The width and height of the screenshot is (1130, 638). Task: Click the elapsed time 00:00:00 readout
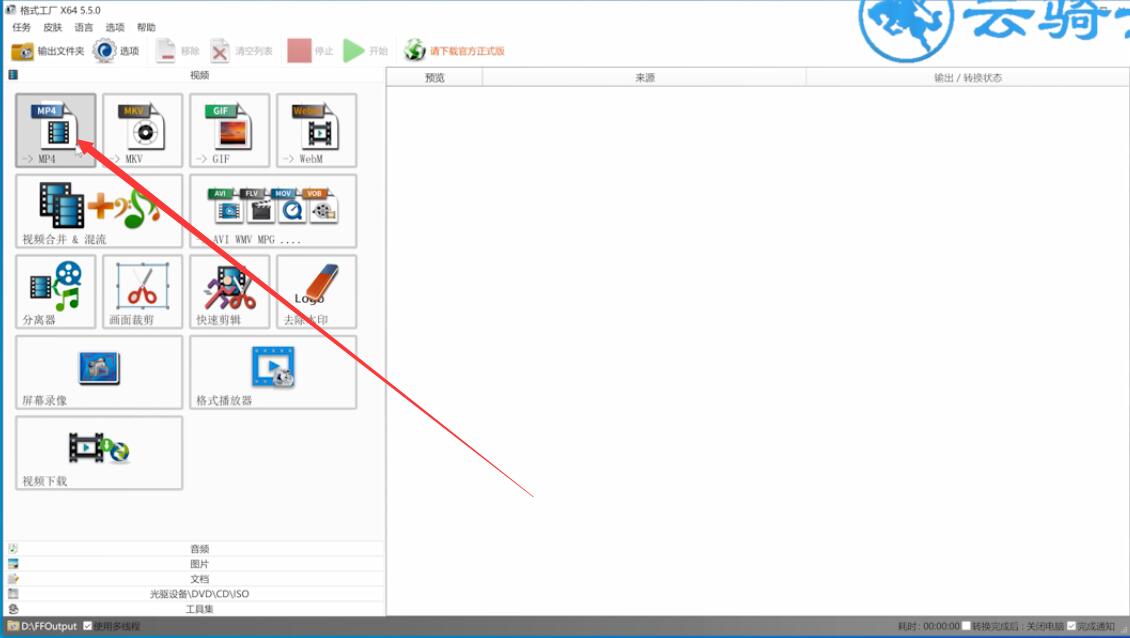point(941,626)
